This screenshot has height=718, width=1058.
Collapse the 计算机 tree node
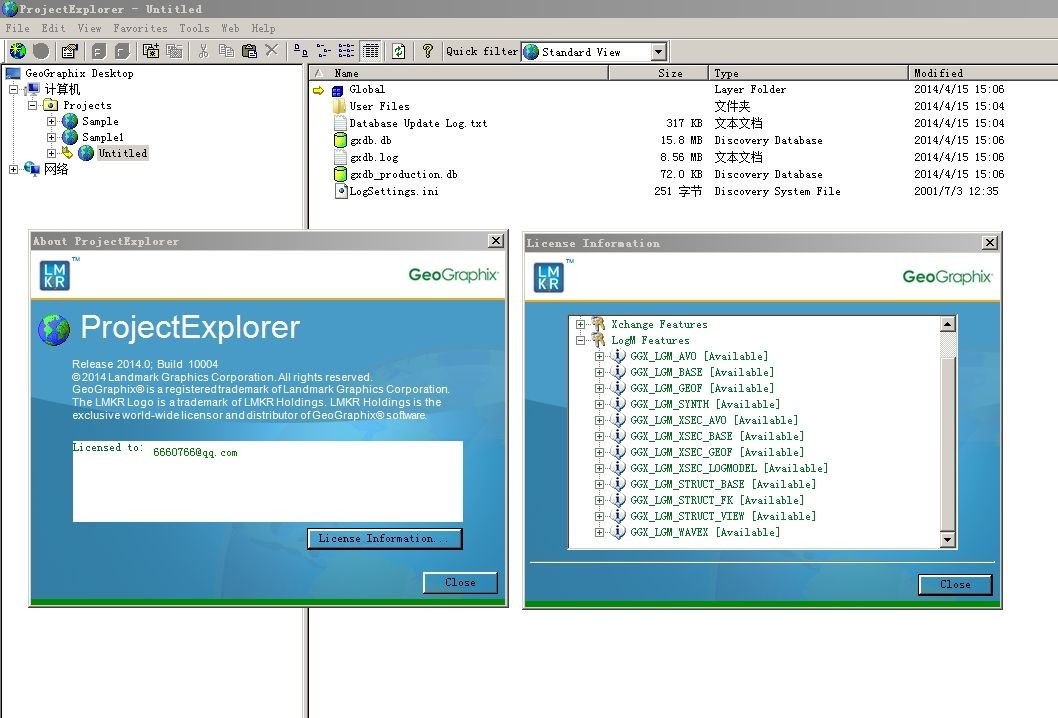13,89
